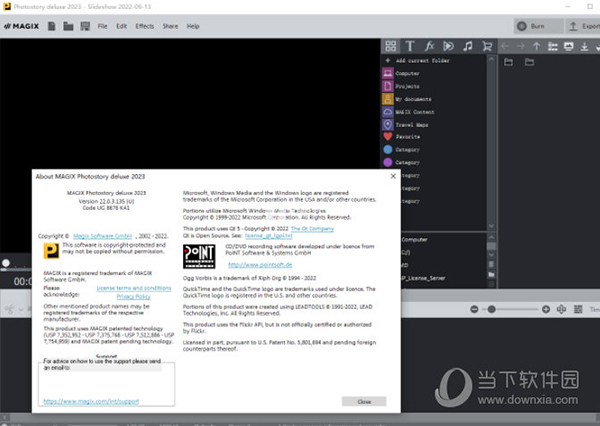
Task: Open project via folder icon
Action: 68,26
